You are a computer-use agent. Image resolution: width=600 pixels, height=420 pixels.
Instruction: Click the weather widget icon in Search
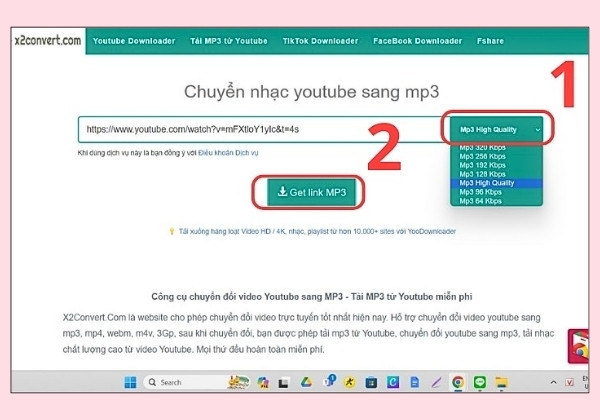tap(238, 382)
